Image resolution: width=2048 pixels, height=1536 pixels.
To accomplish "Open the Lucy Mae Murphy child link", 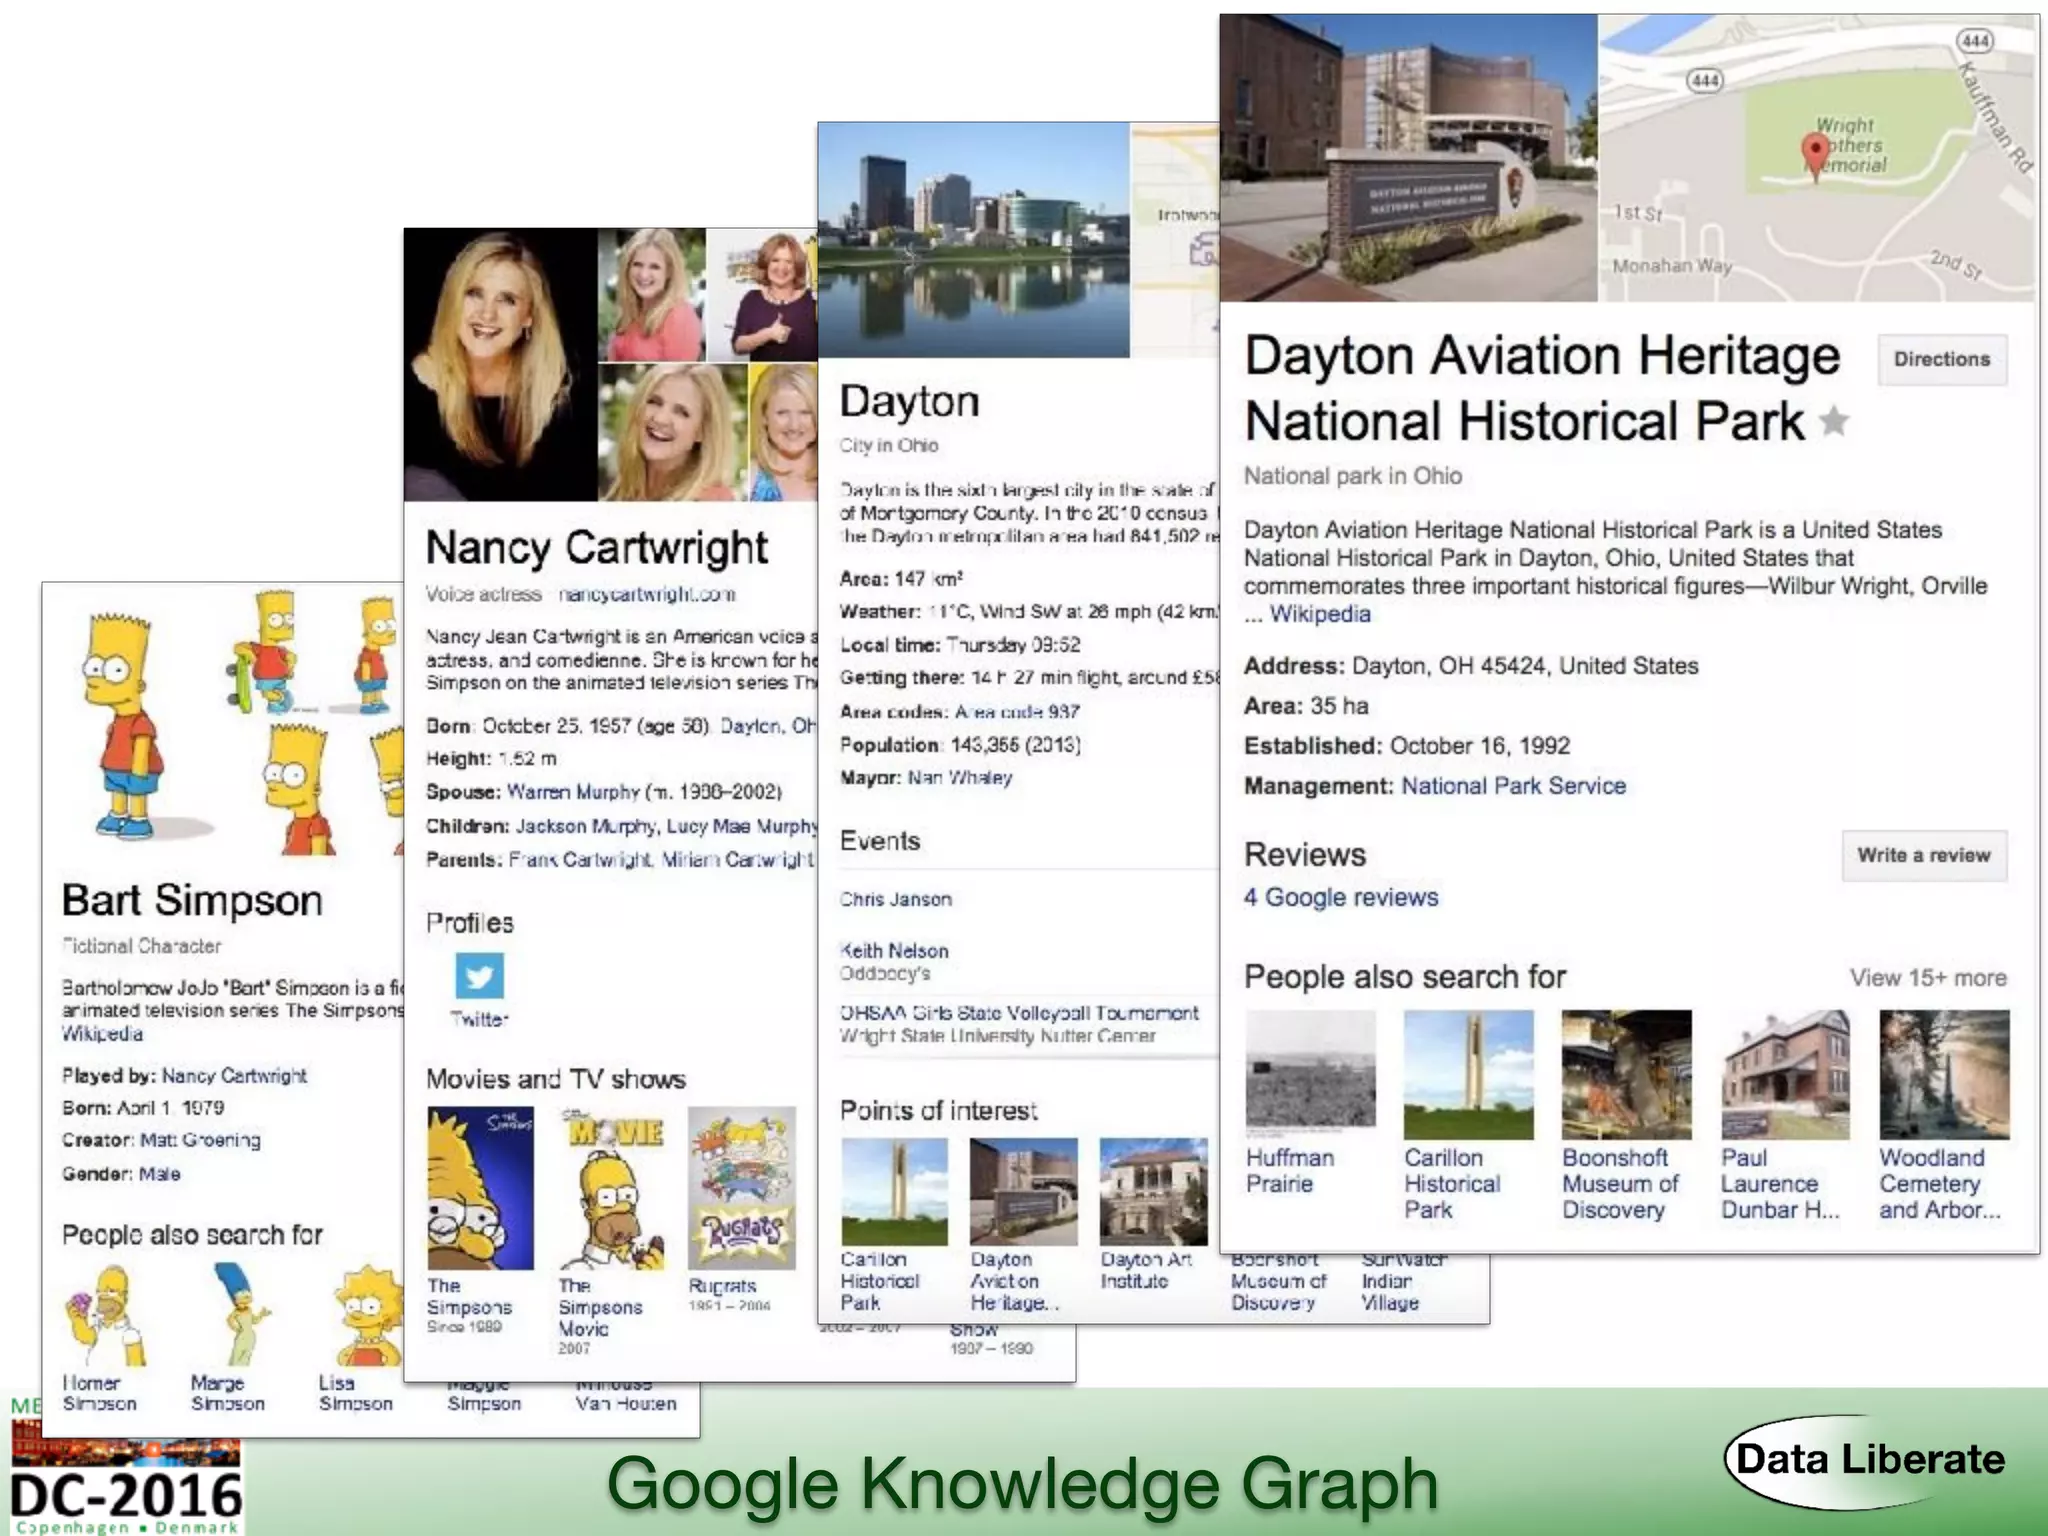I will (x=742, y=826).
